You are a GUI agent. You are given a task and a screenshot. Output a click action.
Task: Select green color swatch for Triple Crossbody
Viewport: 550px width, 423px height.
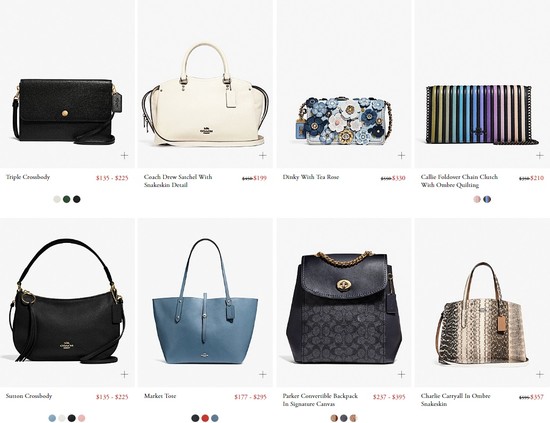point(67,199)
